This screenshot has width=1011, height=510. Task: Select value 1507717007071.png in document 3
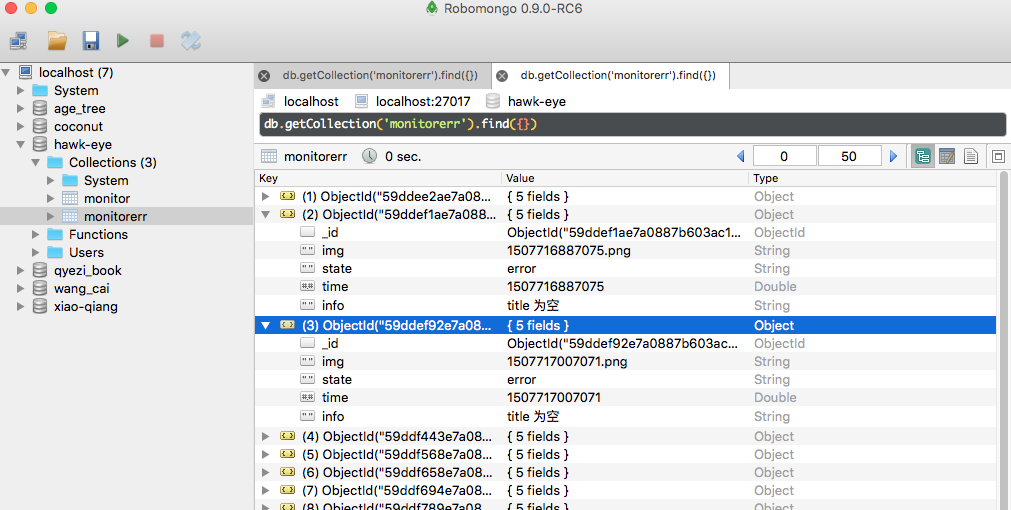(x=567, y=362)
